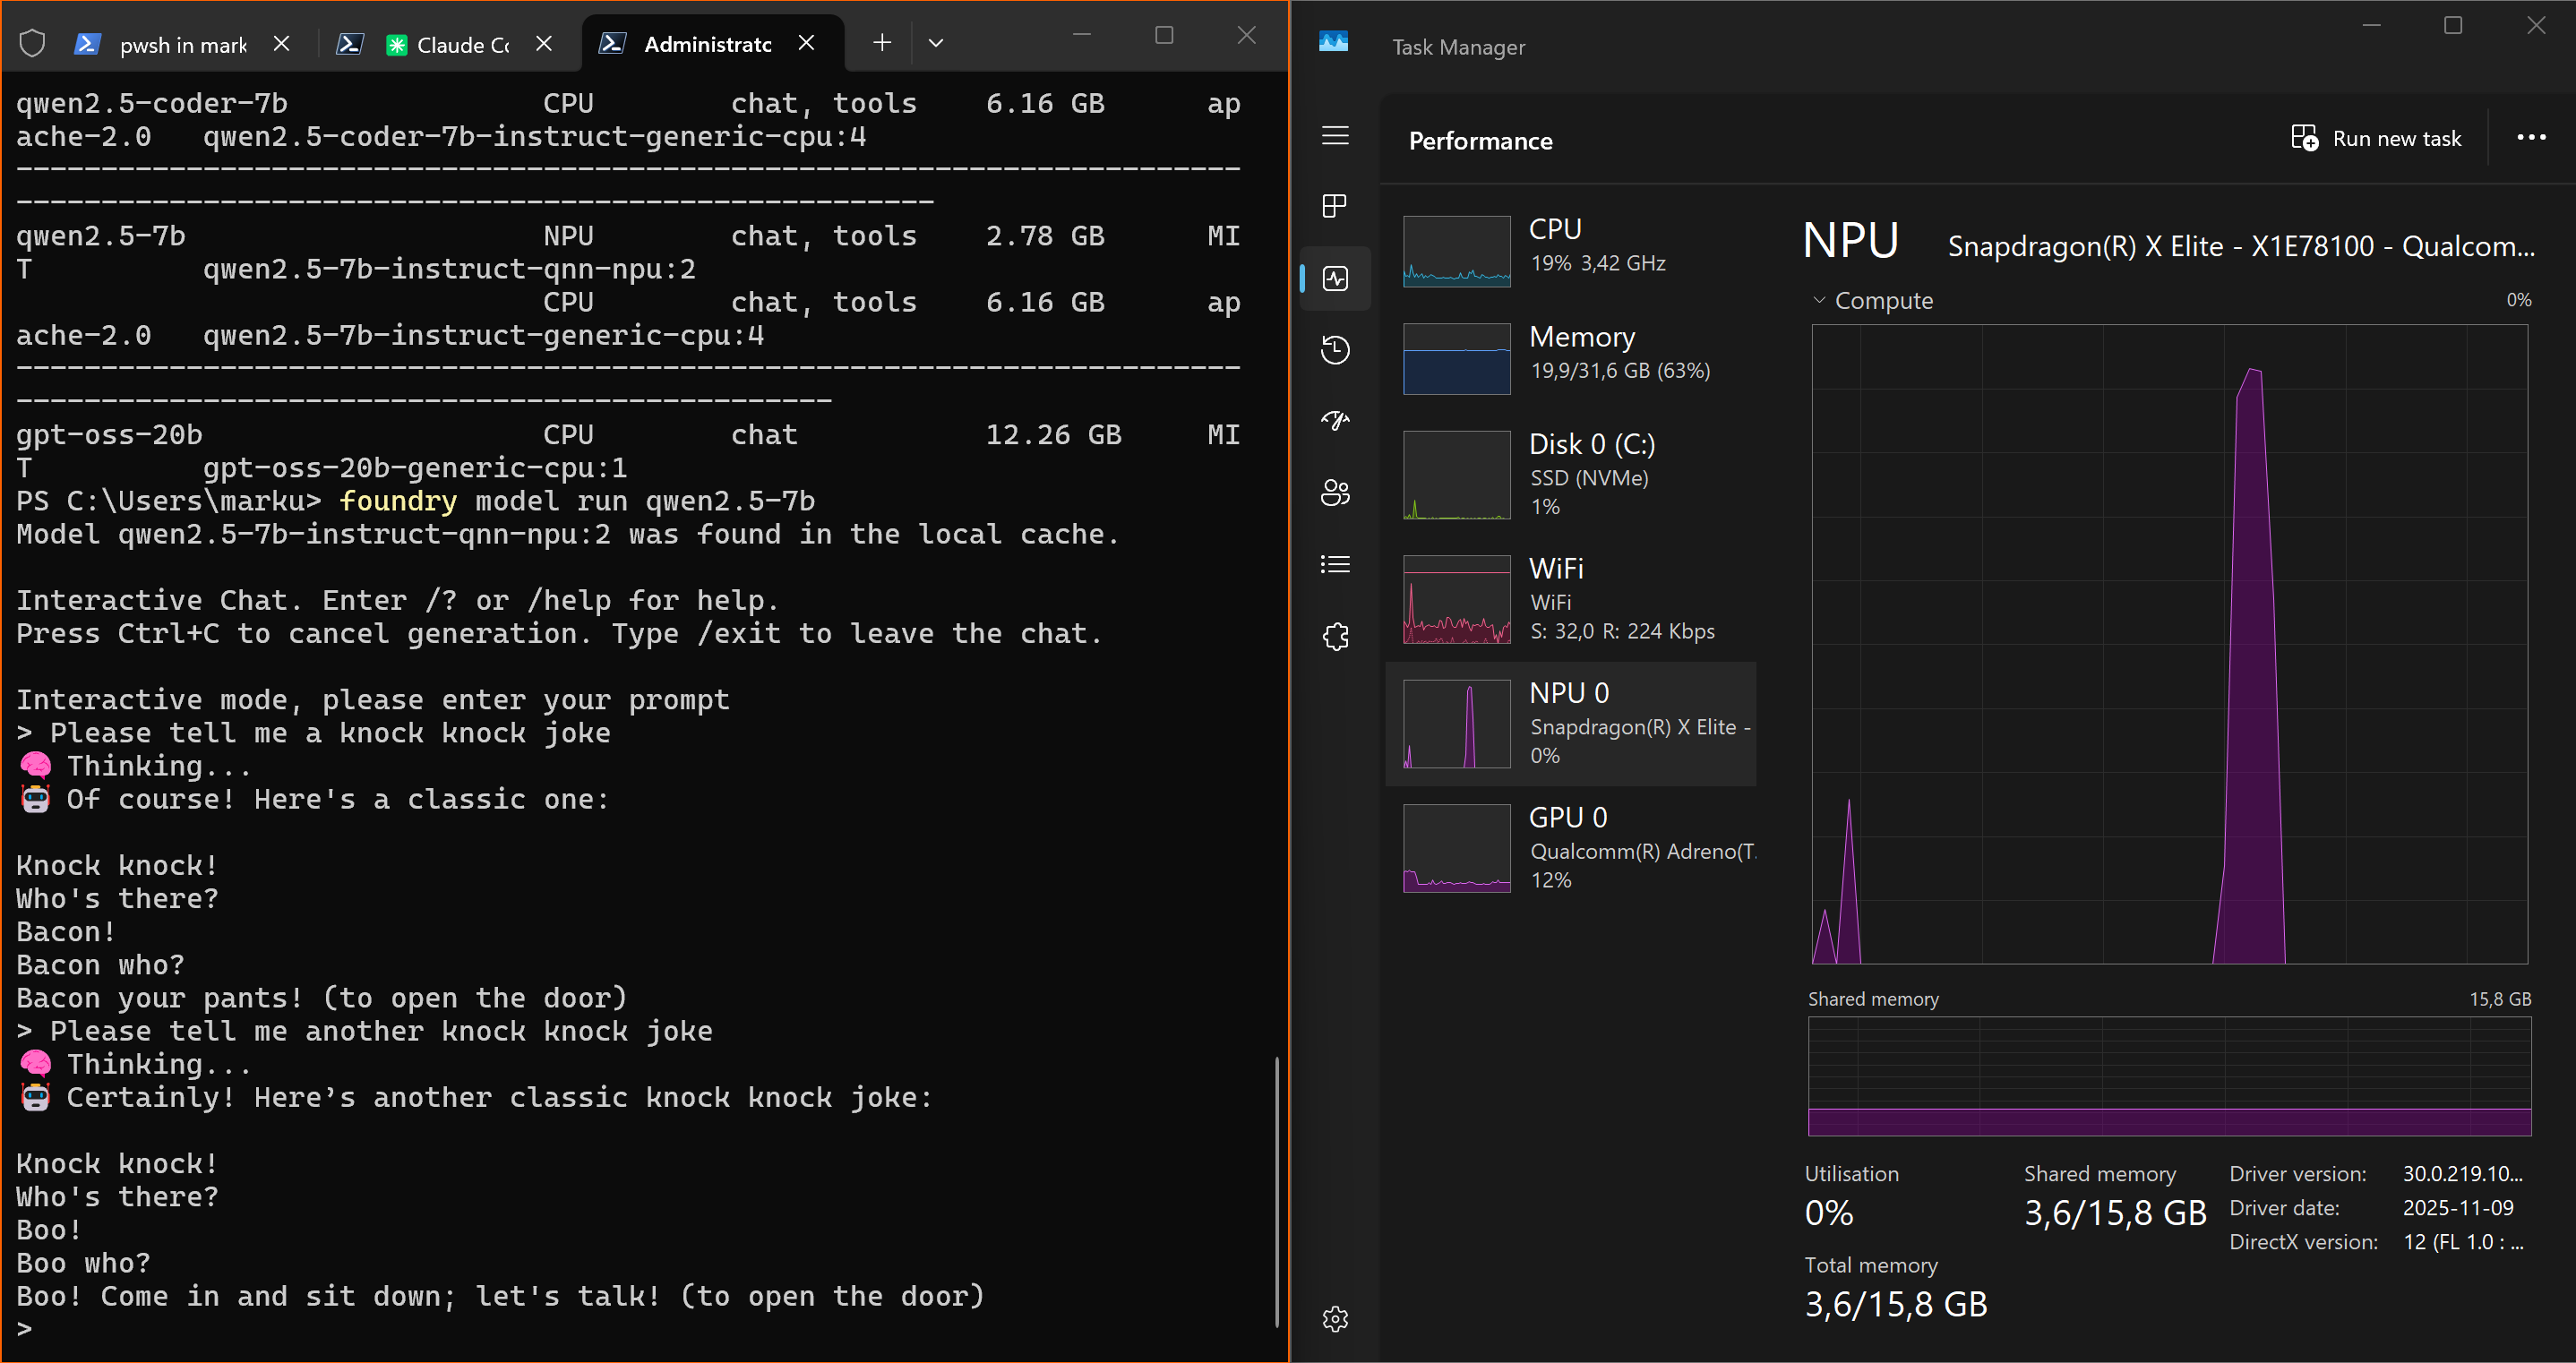Open the Users page icon

click(1335, 492)
